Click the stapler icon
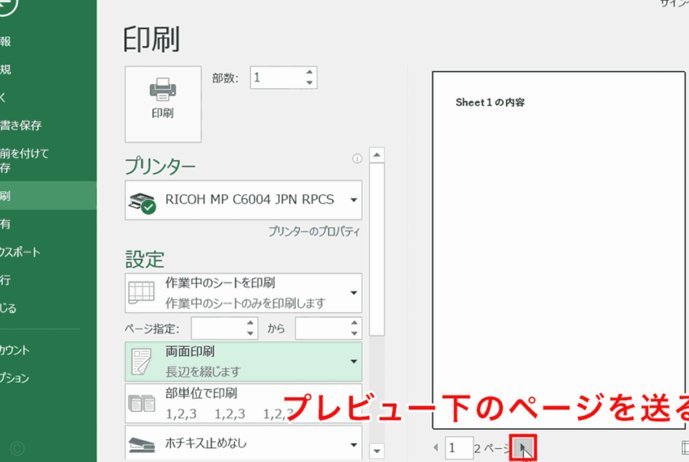Screen dimensions: 689x462 coord(141,445)
